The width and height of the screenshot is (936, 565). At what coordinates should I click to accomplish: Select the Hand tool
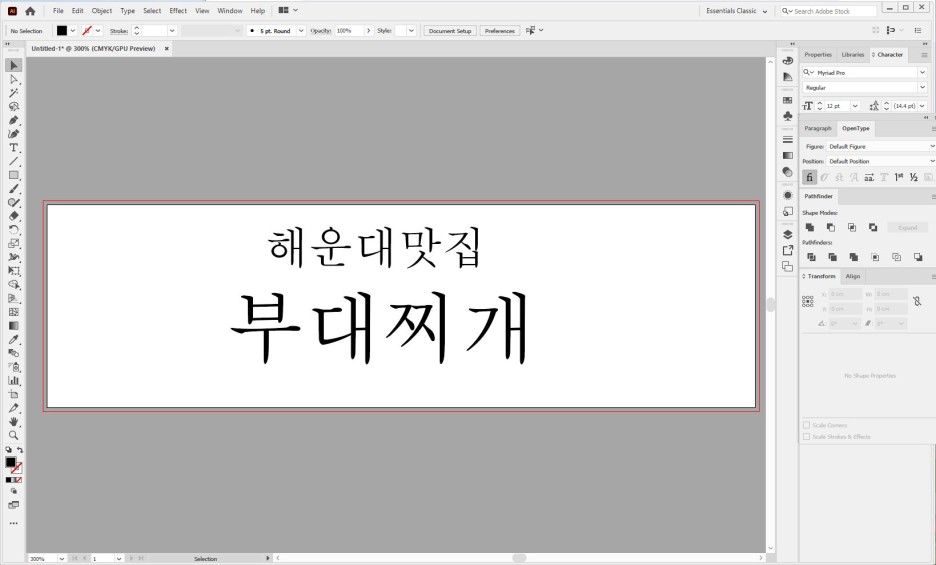coord(14,422)
